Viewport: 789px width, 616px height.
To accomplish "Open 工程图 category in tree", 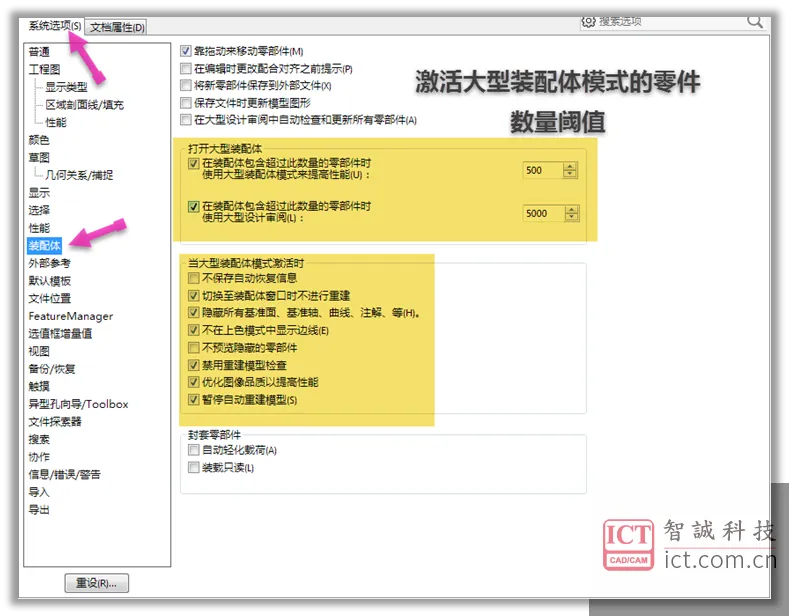I will tap(44, 69).
